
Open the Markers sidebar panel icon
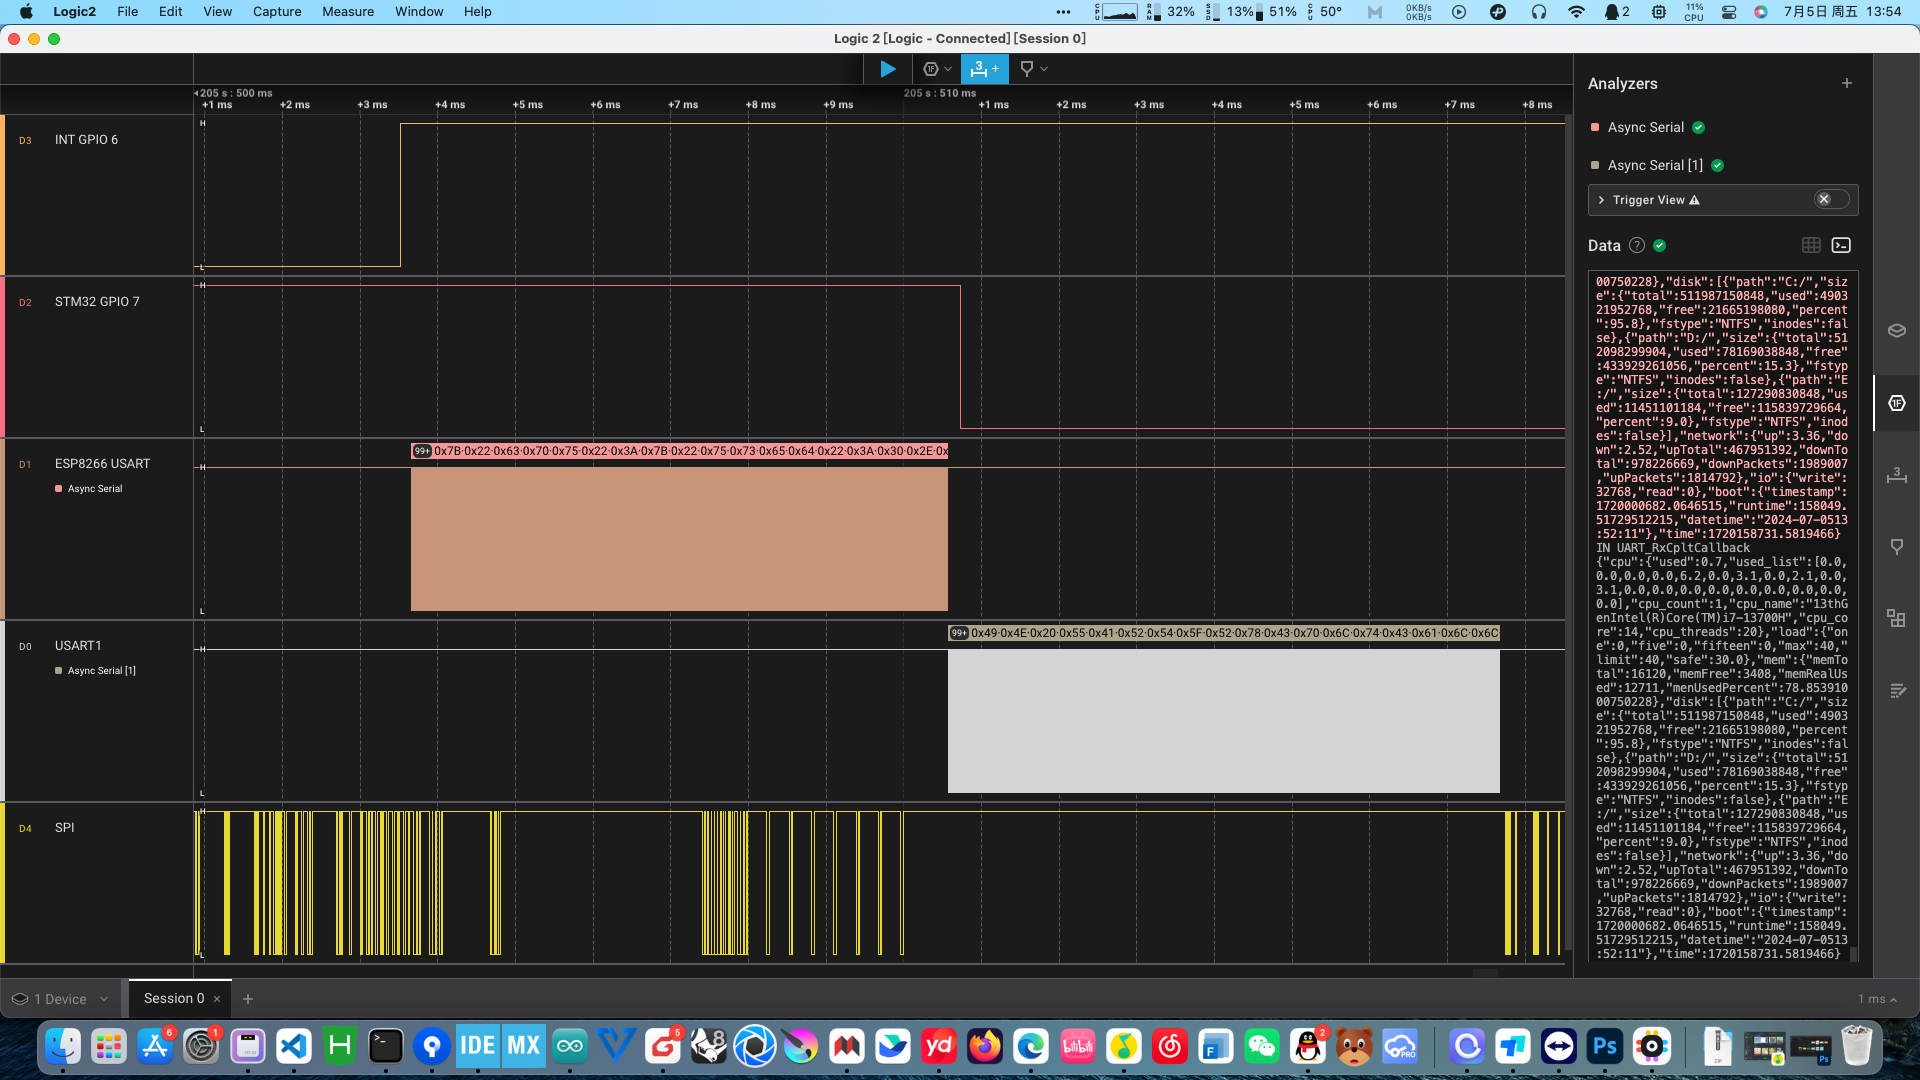(1896, 547)
